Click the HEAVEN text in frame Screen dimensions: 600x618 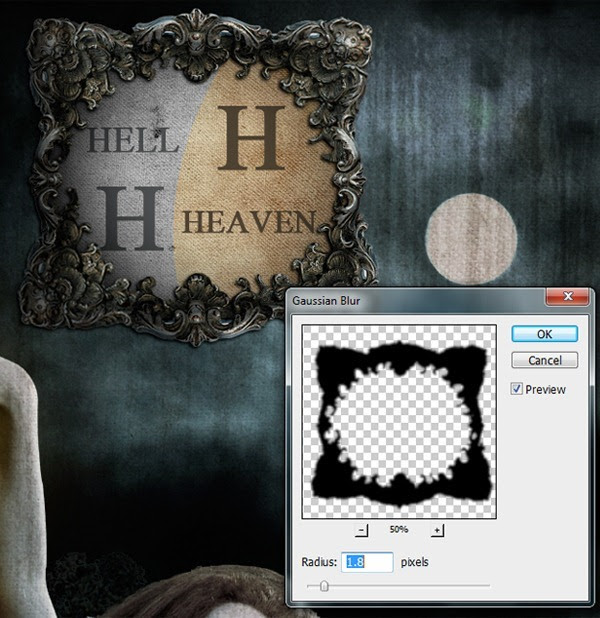pos(250,223)
